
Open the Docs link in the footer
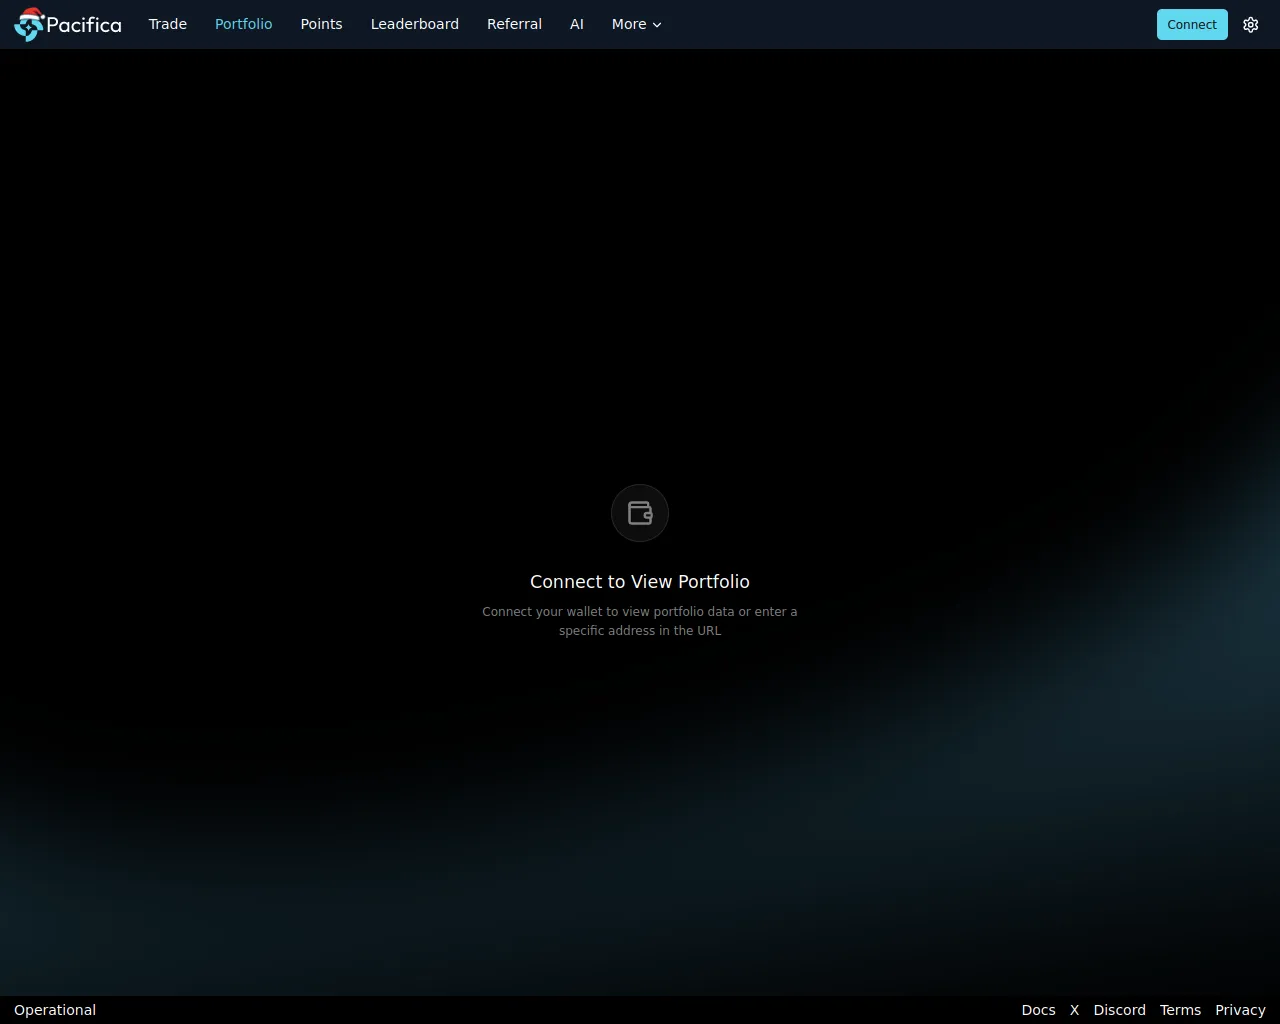(x=1039, y=1010)
